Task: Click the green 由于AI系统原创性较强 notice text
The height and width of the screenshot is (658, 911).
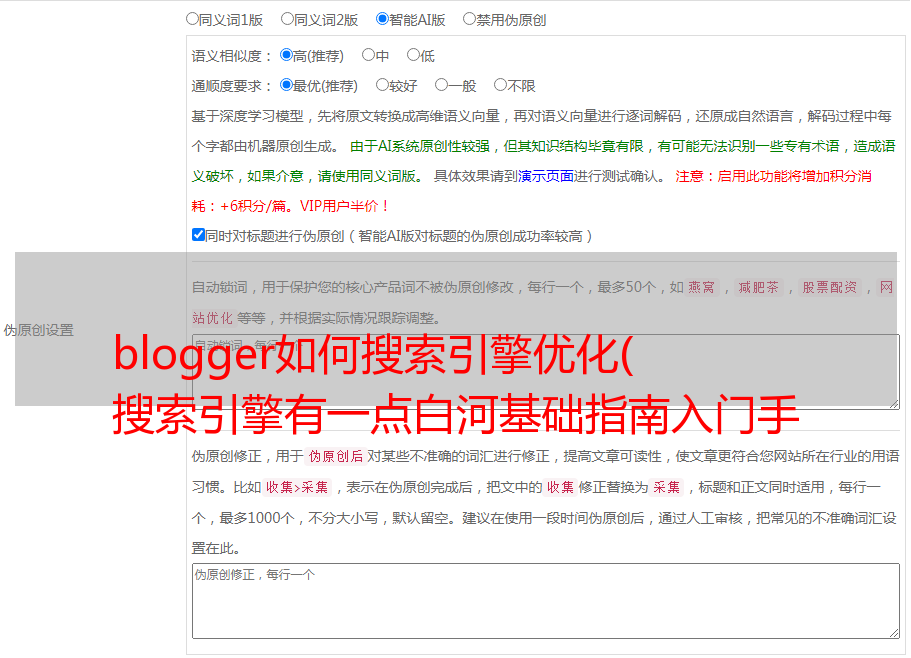Action: click(x=420, y=146)
